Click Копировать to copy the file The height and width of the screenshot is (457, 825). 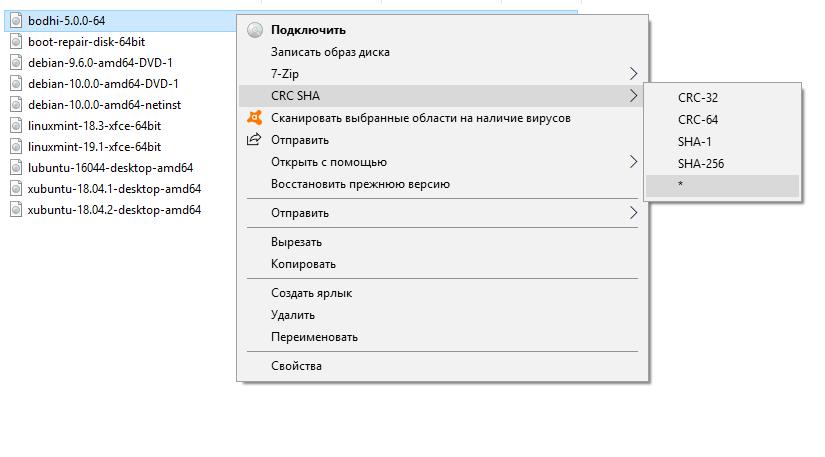point(303,264)
